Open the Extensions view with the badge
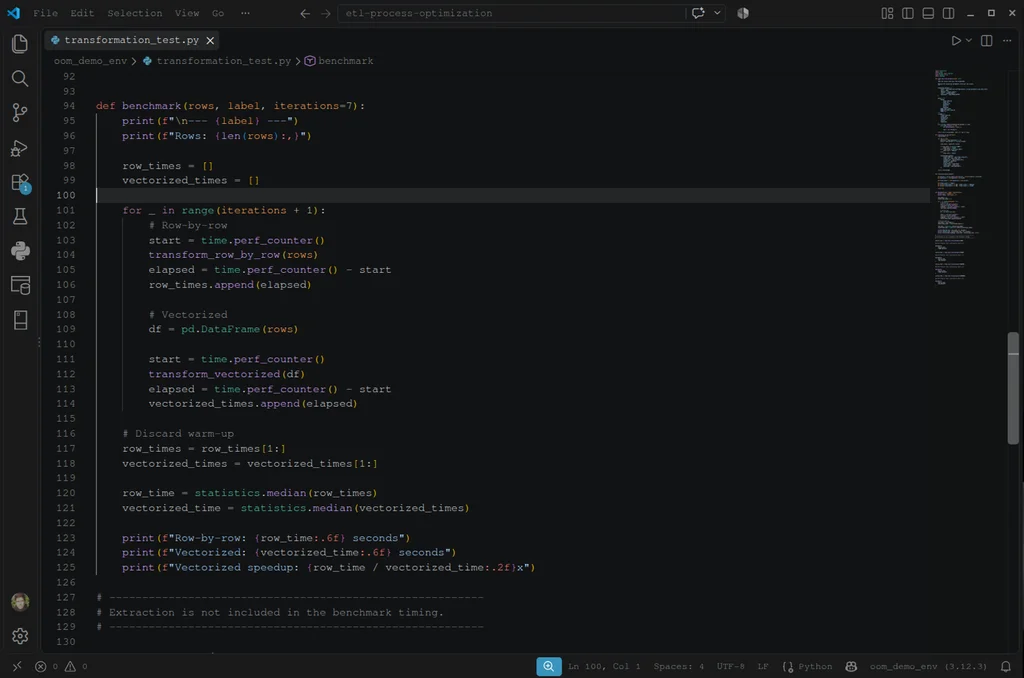 click(x=20, y=183)
